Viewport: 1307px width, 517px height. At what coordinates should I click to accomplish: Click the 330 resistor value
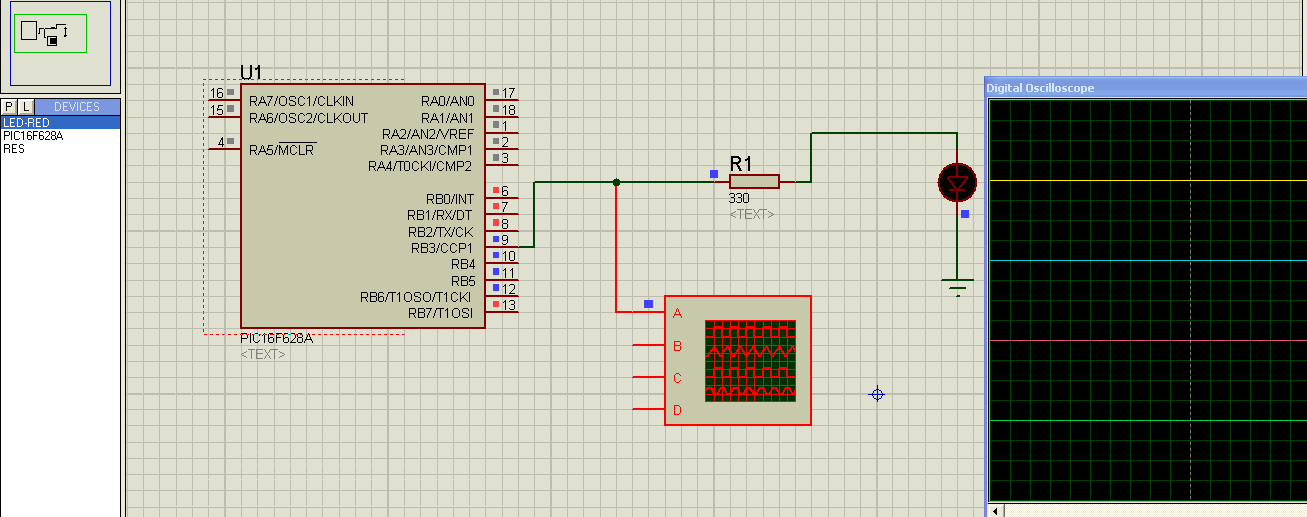[739, 198]
